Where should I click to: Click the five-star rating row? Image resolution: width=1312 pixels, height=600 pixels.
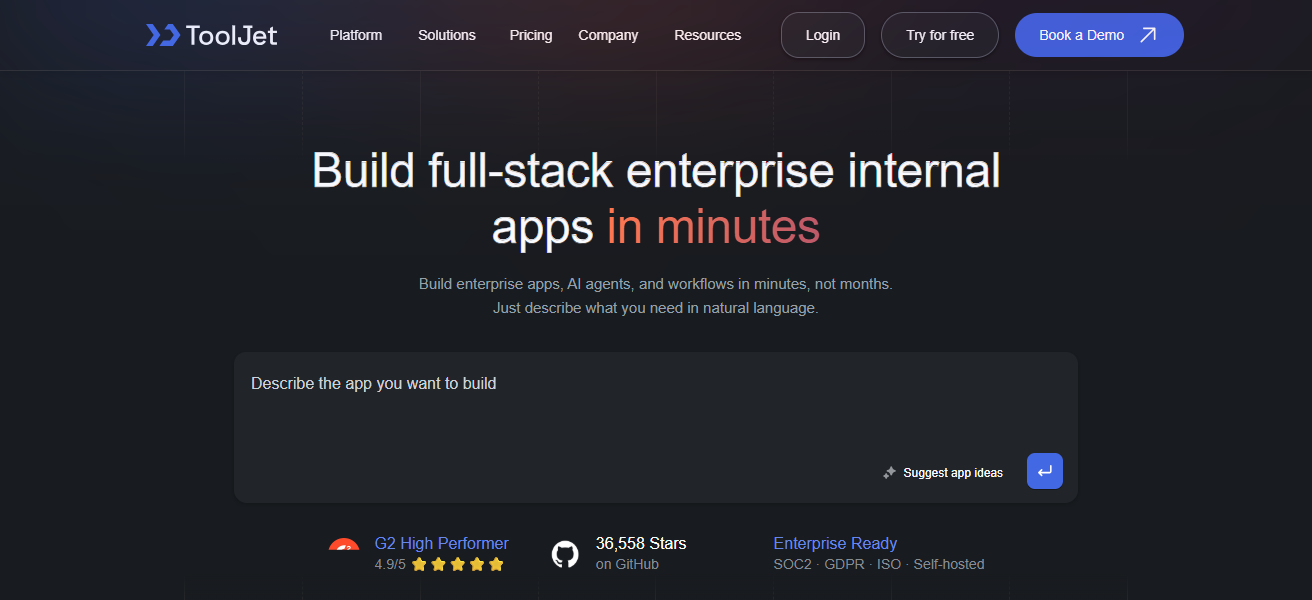[x=457, y=564]
